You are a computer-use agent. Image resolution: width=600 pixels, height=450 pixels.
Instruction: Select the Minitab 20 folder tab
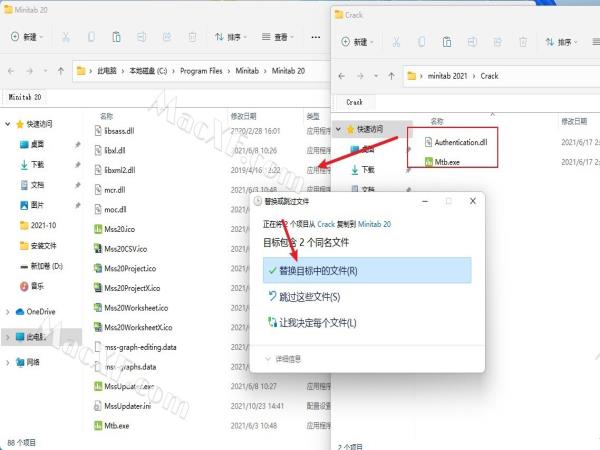point(24,97)
